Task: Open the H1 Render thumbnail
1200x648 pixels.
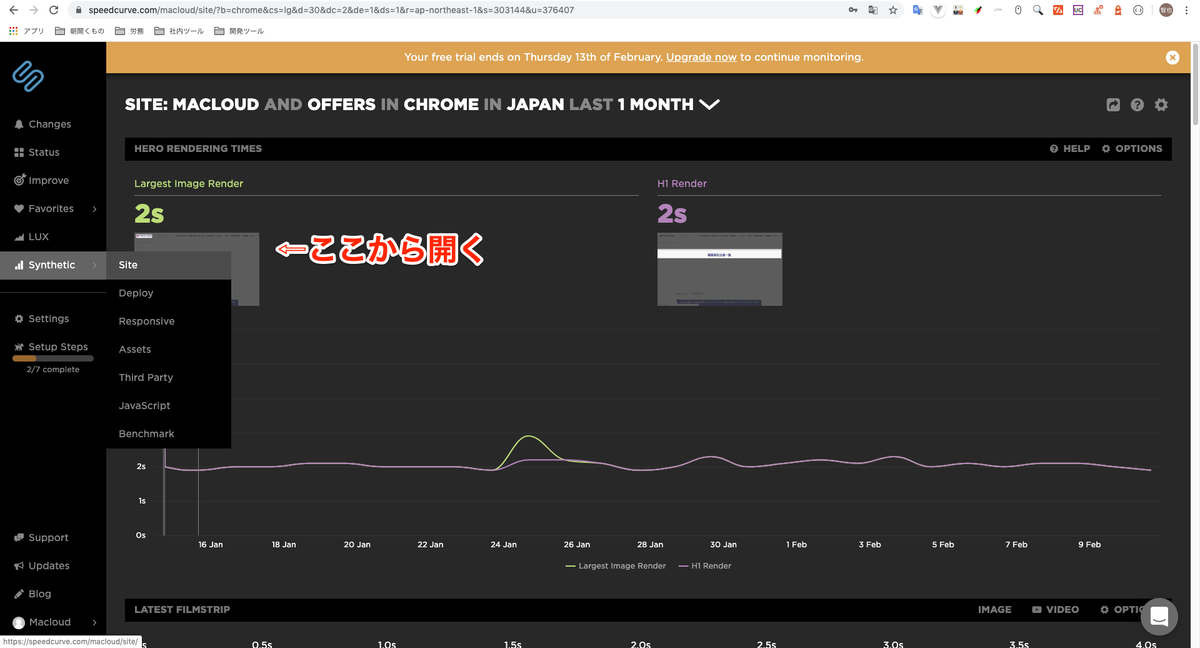Action: click(720, 269)
